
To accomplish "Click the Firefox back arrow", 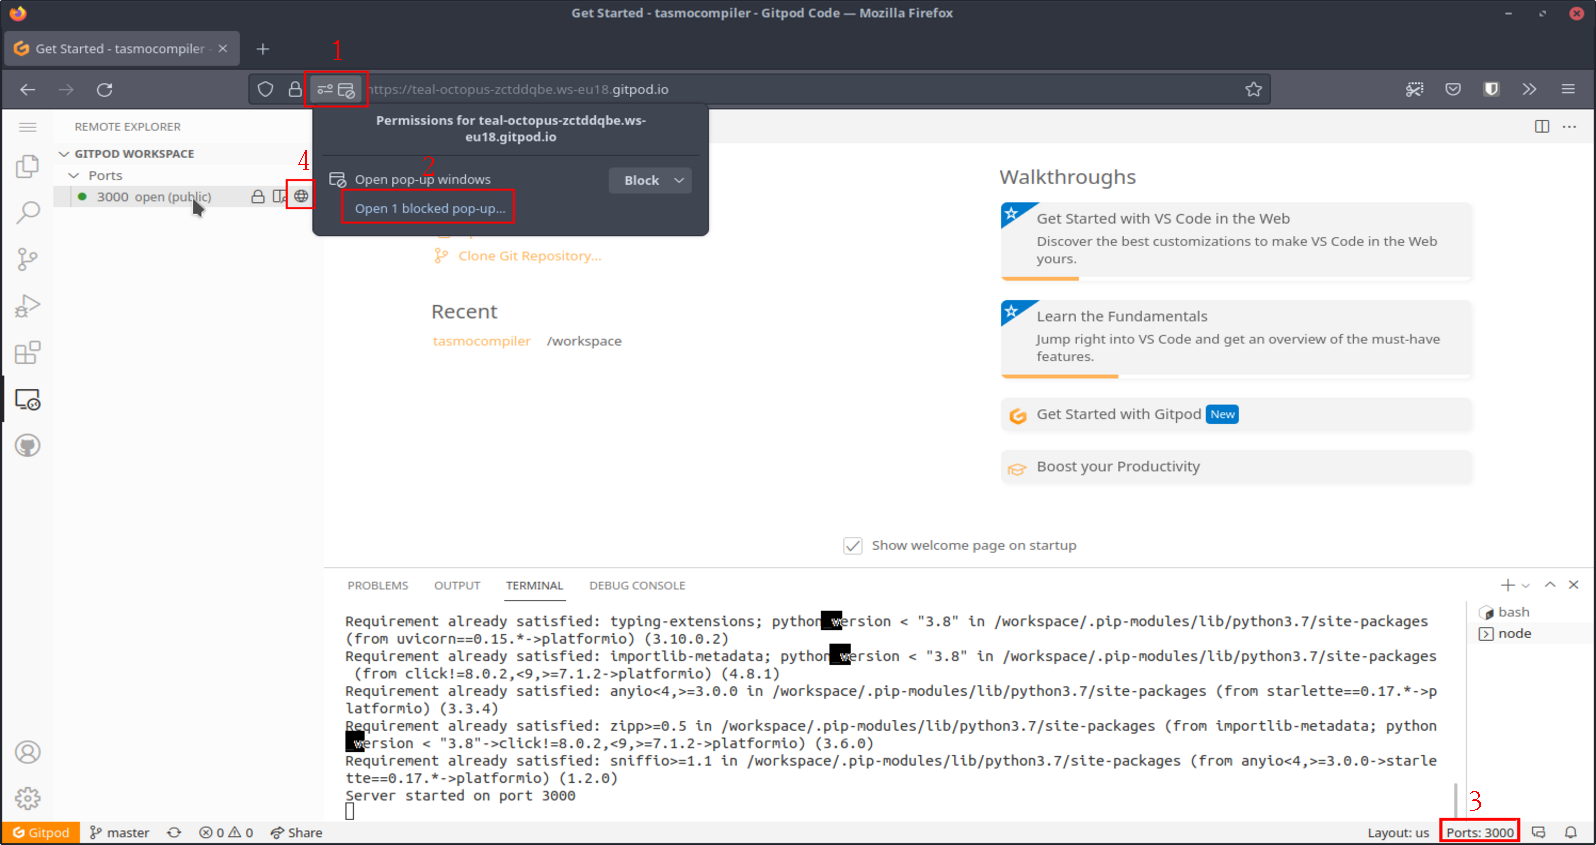I will 28,89.
